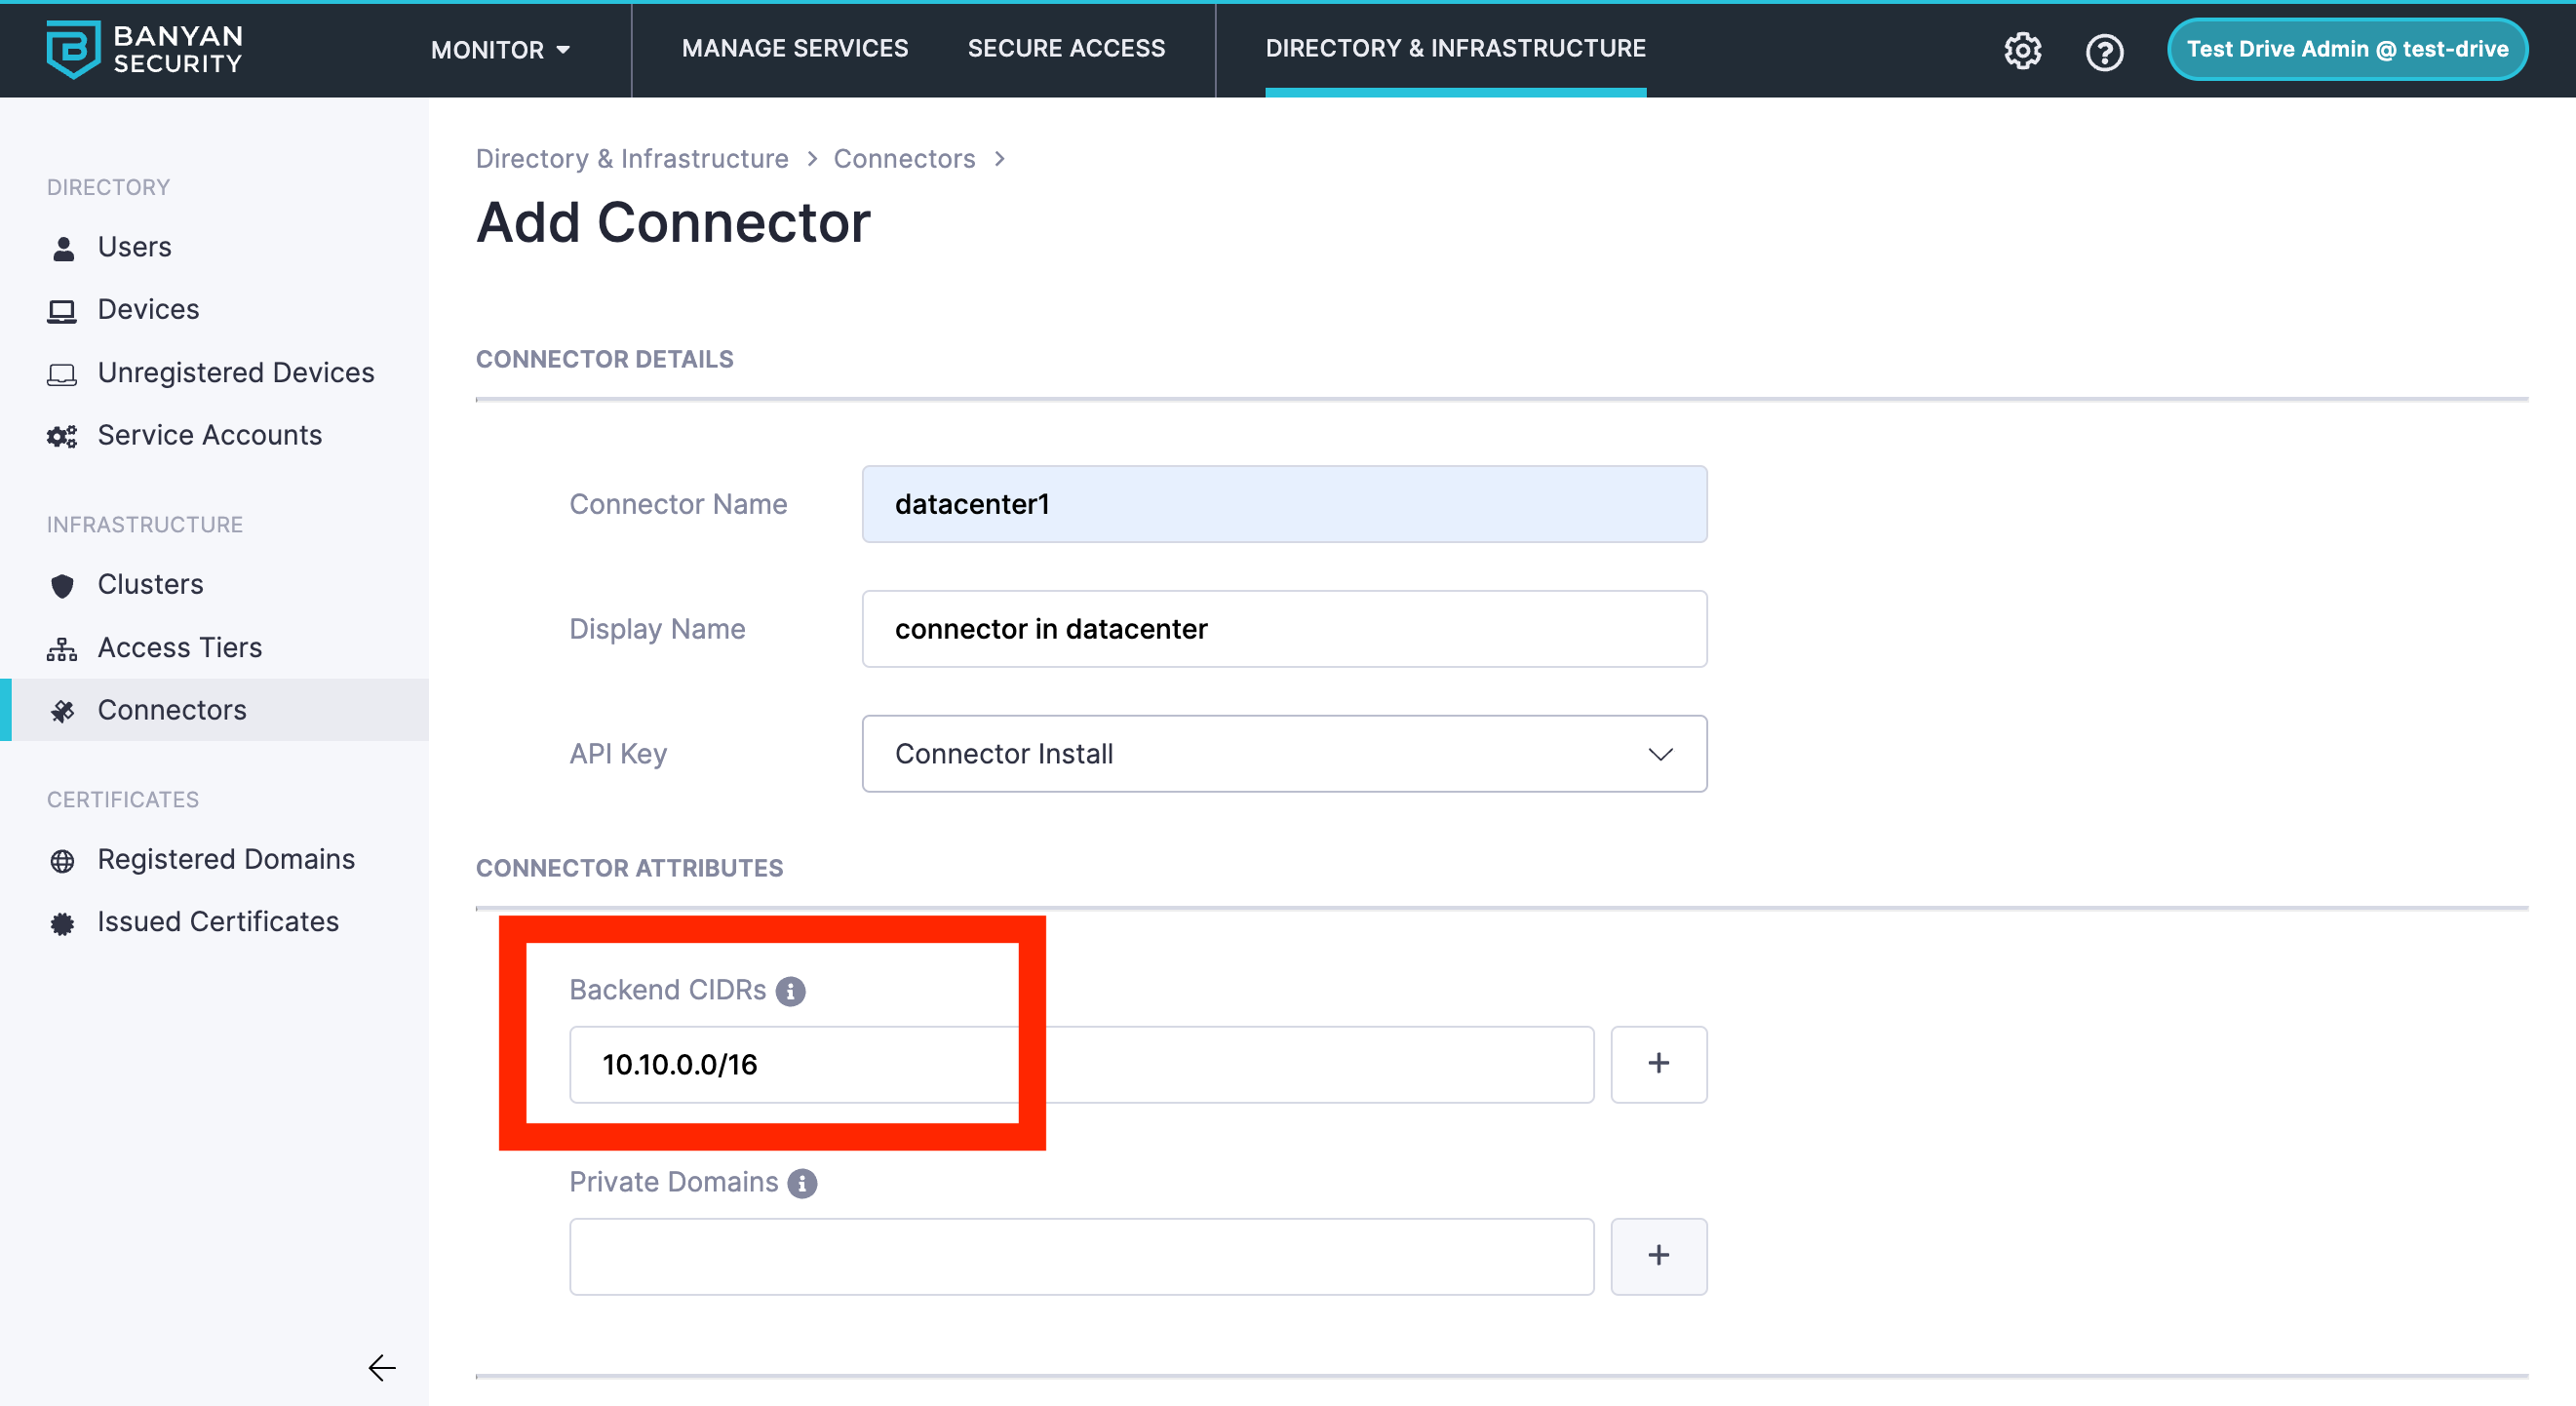
Task: Click the Issued Certificates badge icon
Action: pyautogui.click(x=62, y=923)
